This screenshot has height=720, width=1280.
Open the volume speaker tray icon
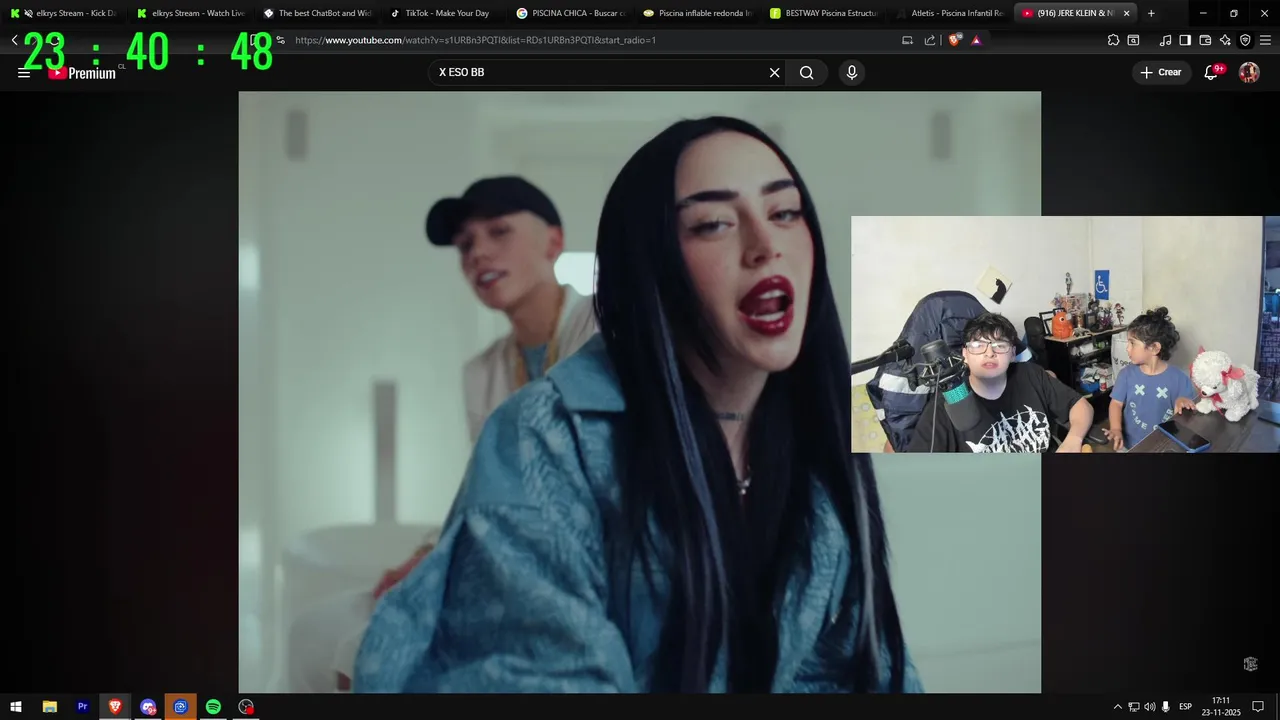(x=1150, y=707)
